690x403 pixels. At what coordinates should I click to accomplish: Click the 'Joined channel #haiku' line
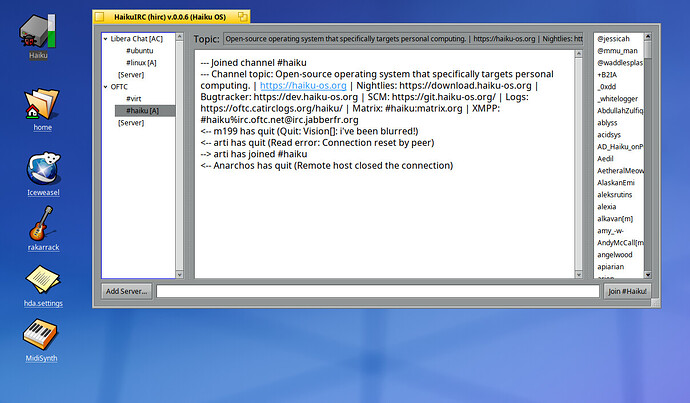[253, 62]
